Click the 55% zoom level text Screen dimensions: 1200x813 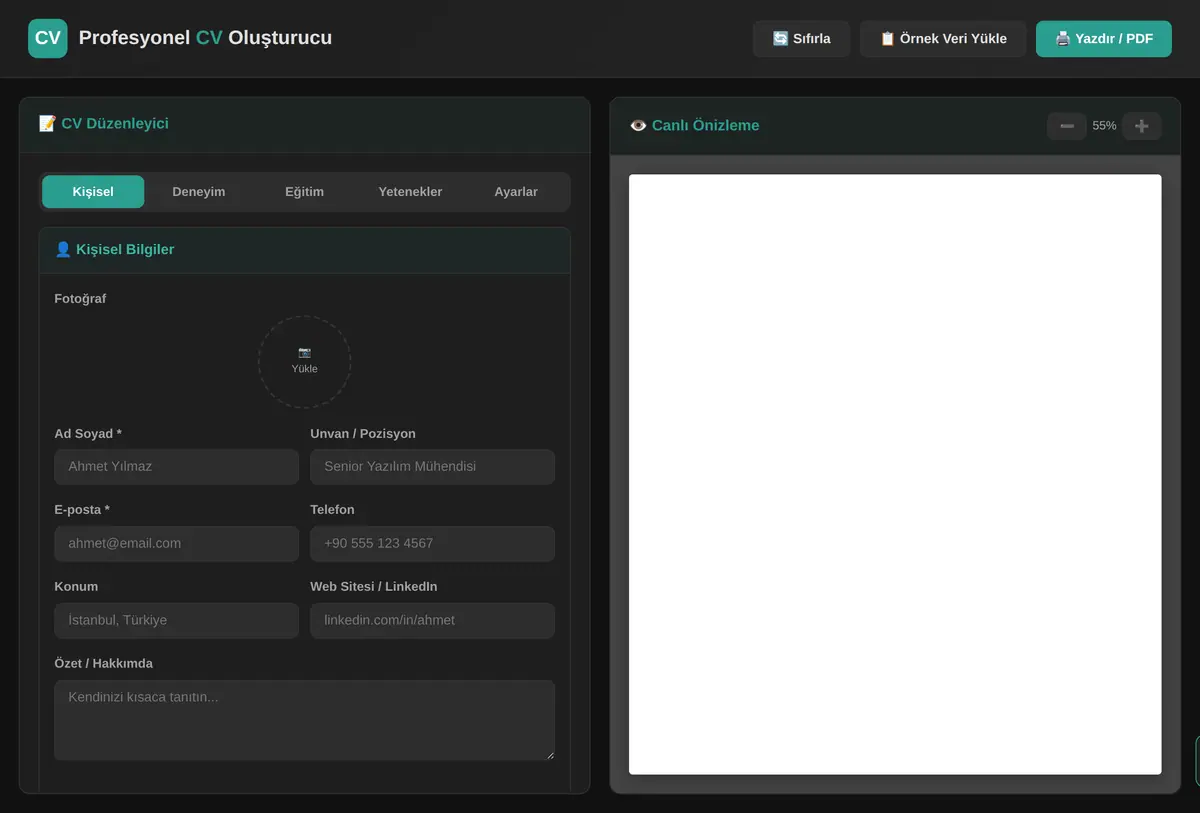[x=1104, y=126]
